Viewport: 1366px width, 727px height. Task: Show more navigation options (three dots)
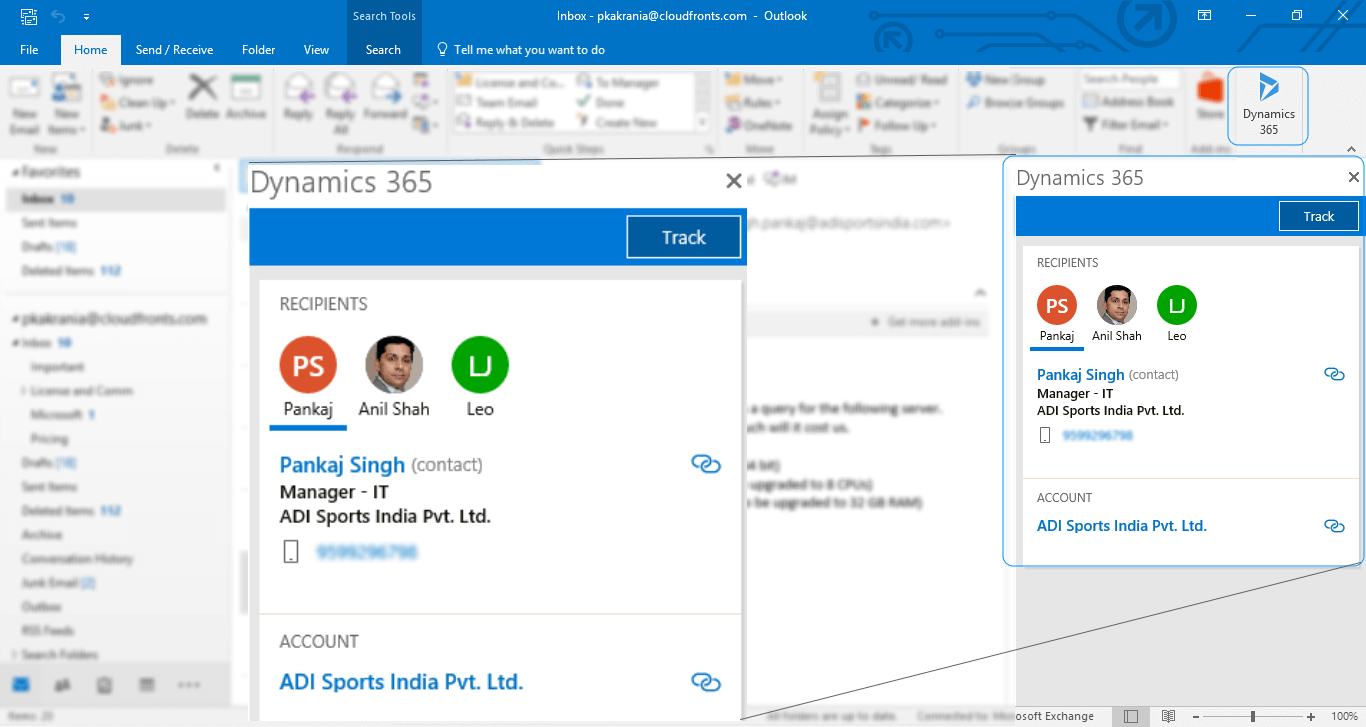point(189,685)
